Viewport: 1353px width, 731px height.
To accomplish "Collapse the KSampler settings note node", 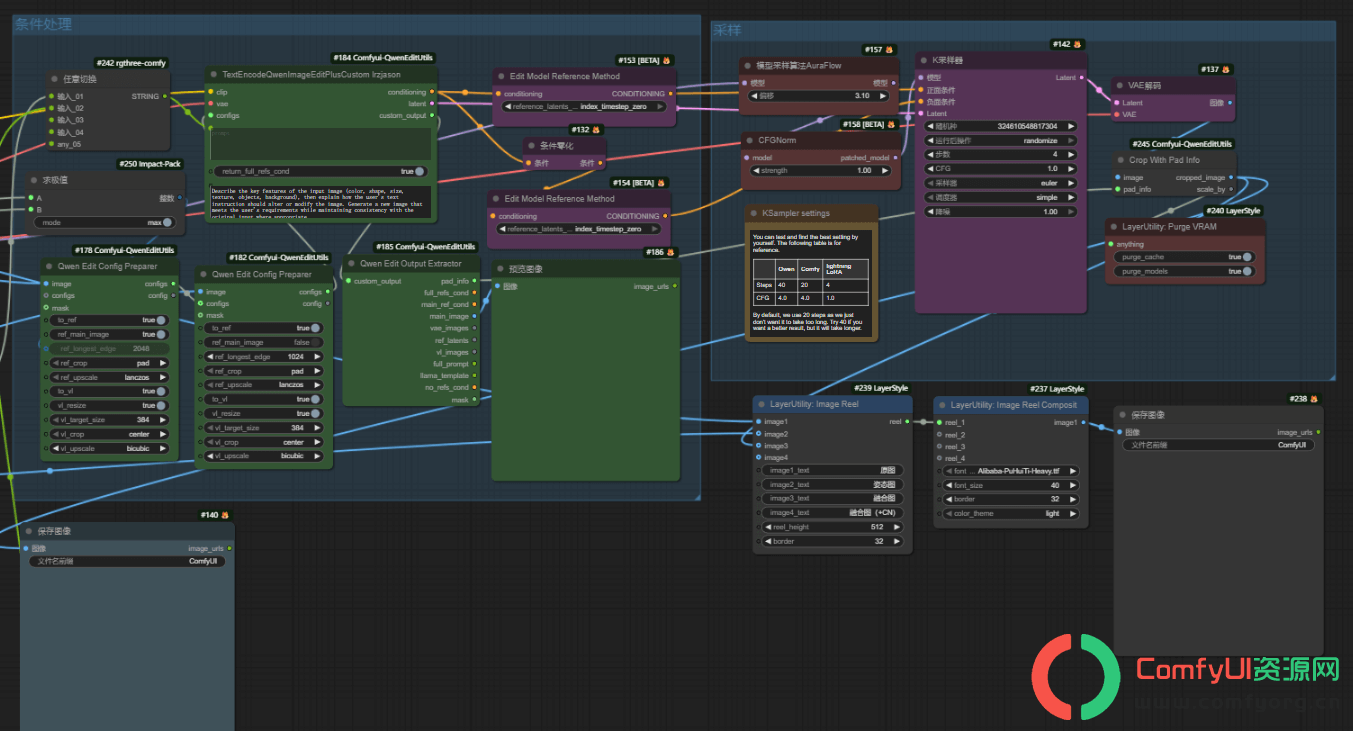I will click(x=752, y=213).
